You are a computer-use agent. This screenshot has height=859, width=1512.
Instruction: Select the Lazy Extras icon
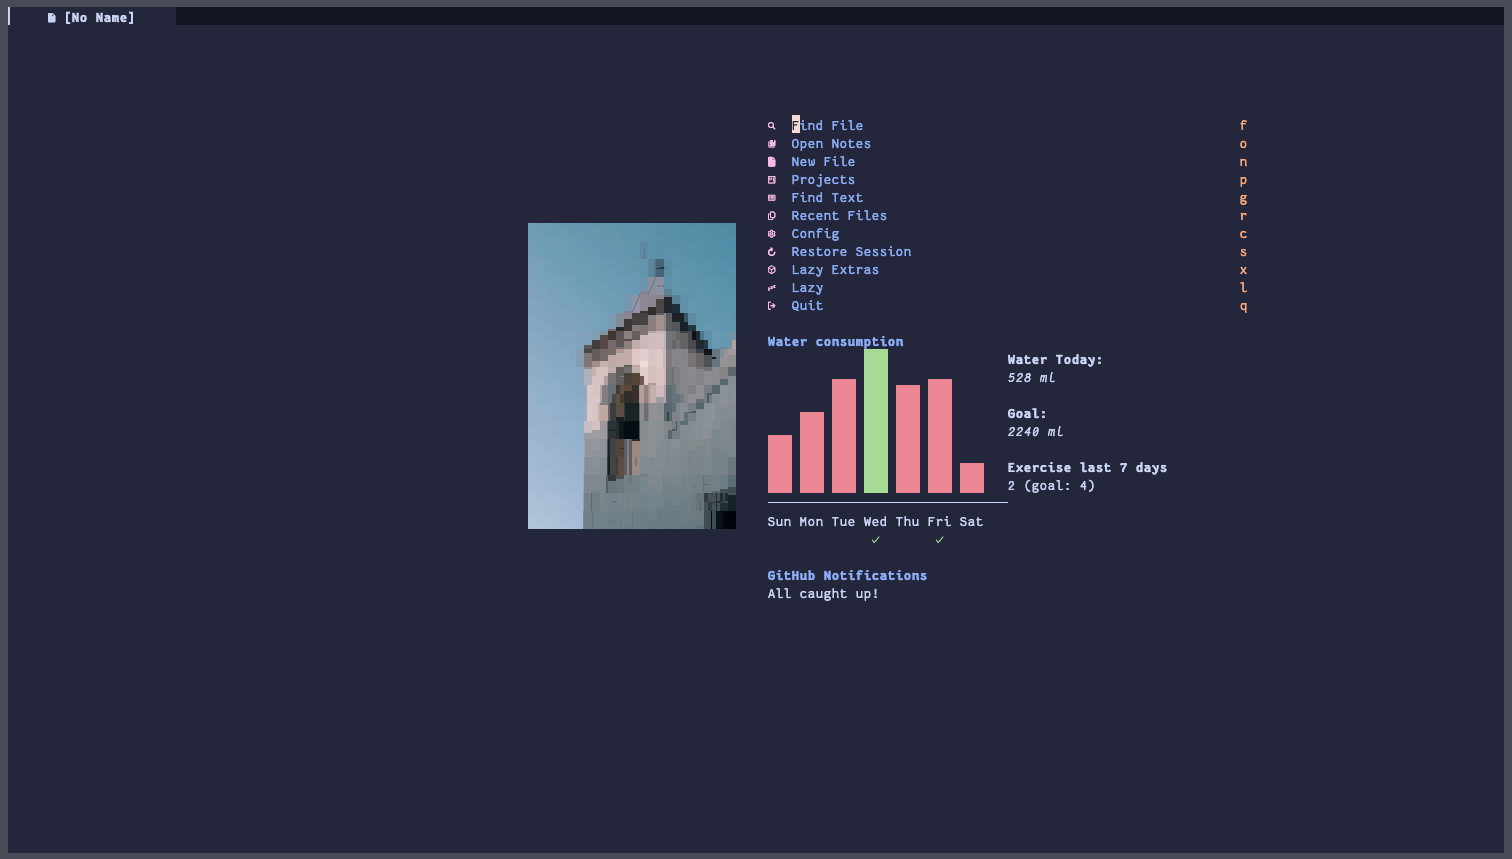click(x=771, y=269)
